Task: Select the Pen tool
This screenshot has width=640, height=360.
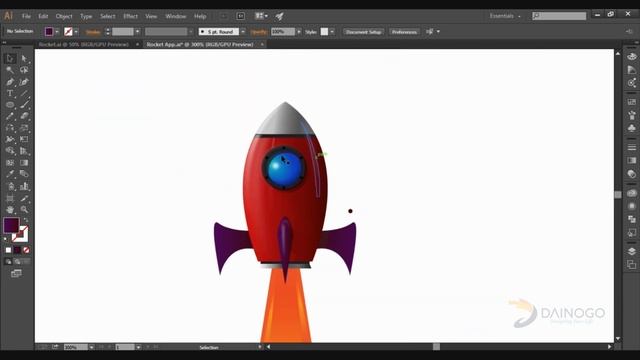Action: (10, 82)
